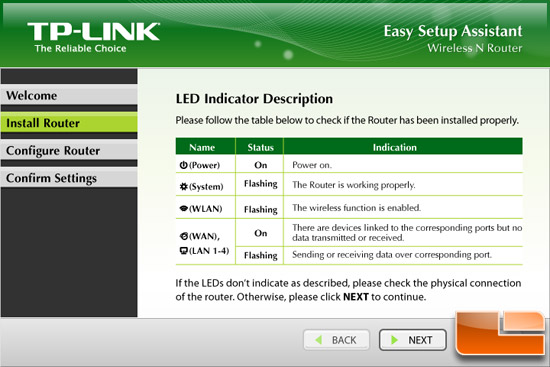Click the green arrow on BACK
This screenshot has width=550, height=367.
click(x=318, y=340)
